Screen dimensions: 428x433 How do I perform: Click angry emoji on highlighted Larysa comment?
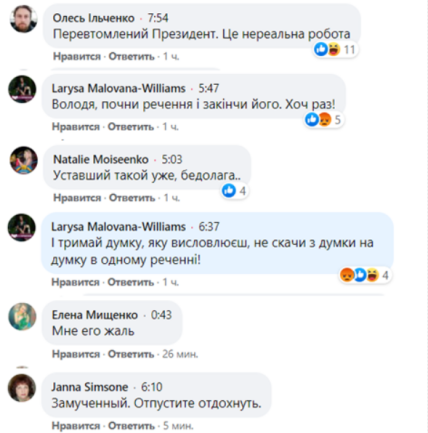(347, 275)
